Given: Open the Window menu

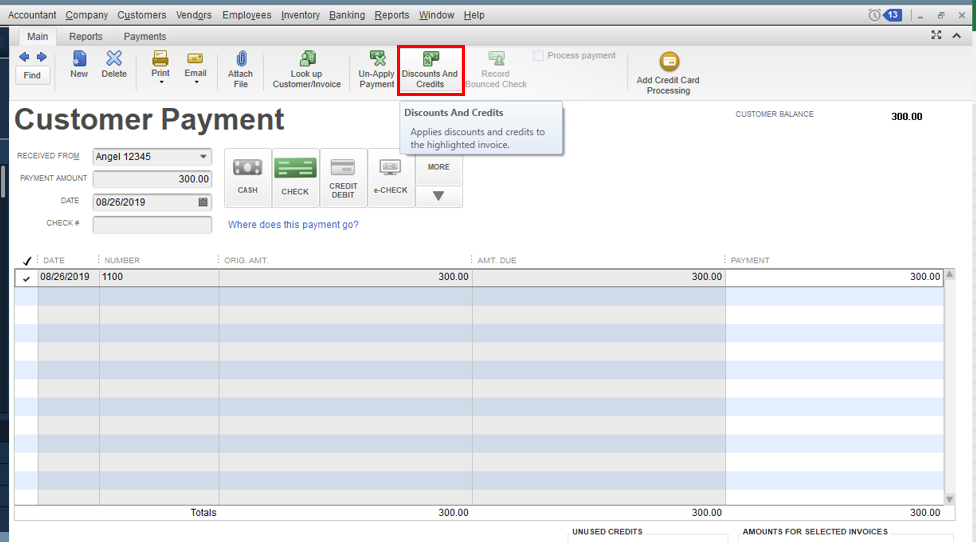Looking at the screenshot, I should coord(436,15).
